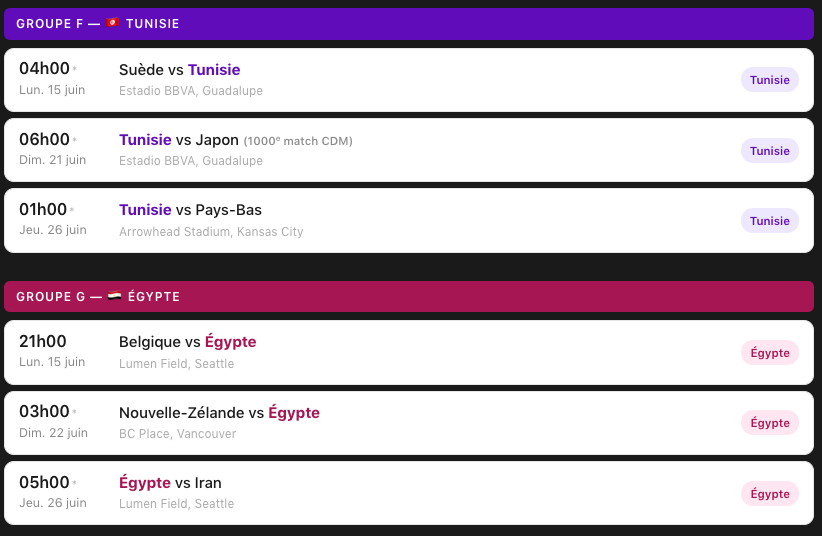This screenshot has width=822, height=536.
Task: Click Égypte tag on Belgique vs Égypte match
Action: pyautogui.click(x=769, y=353)
